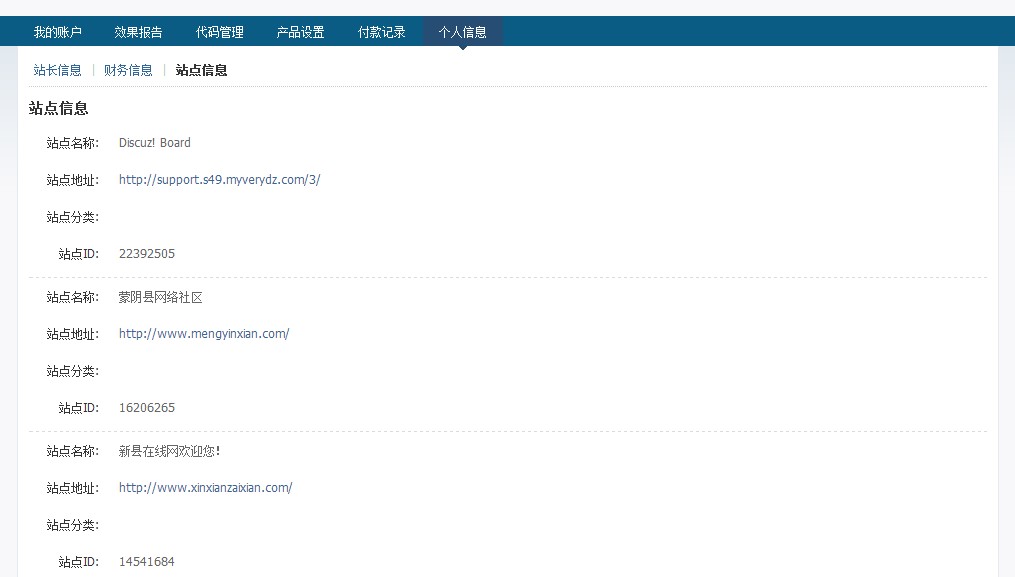Open the 产品设置 tab
Screen dimensions: 1015x577
(300, 32)
